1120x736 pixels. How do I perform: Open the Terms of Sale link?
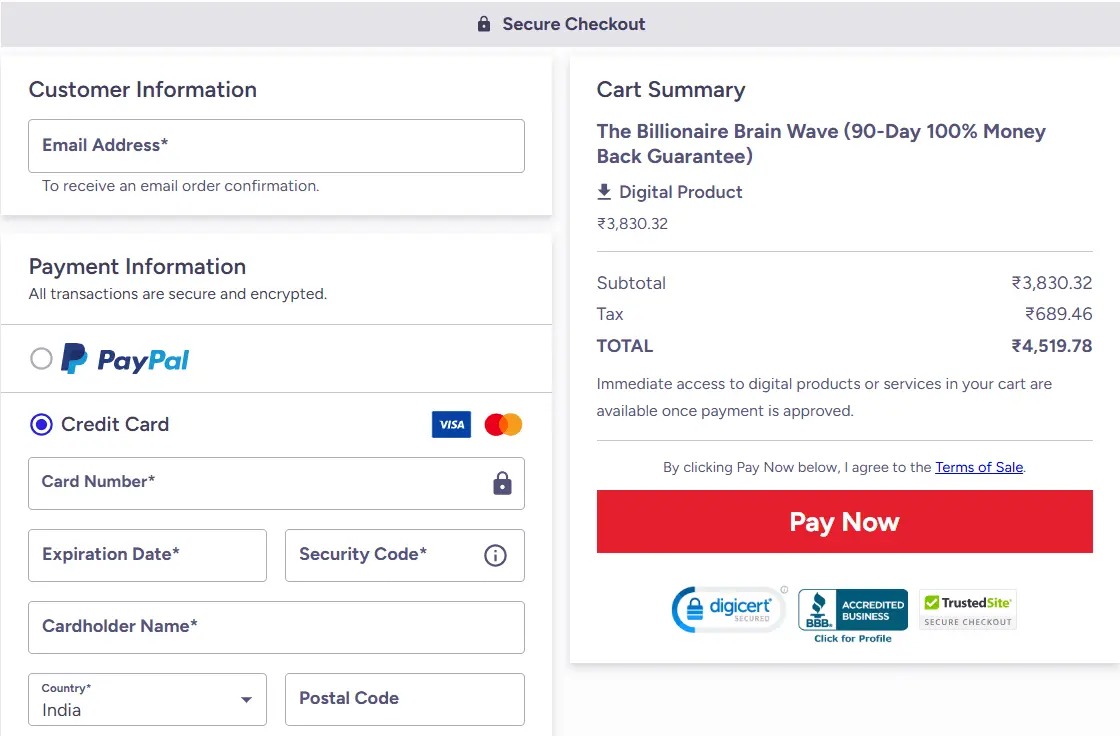[979, 467]
